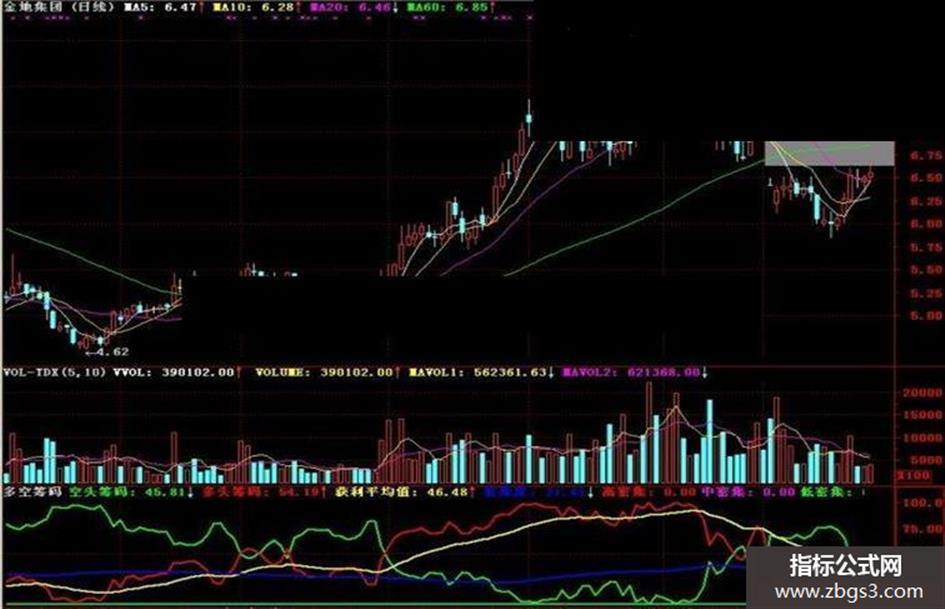Viewport: 945px width, 609px height.
Task: Click the 5.50 price axis label
Action: tap(926, 270)
